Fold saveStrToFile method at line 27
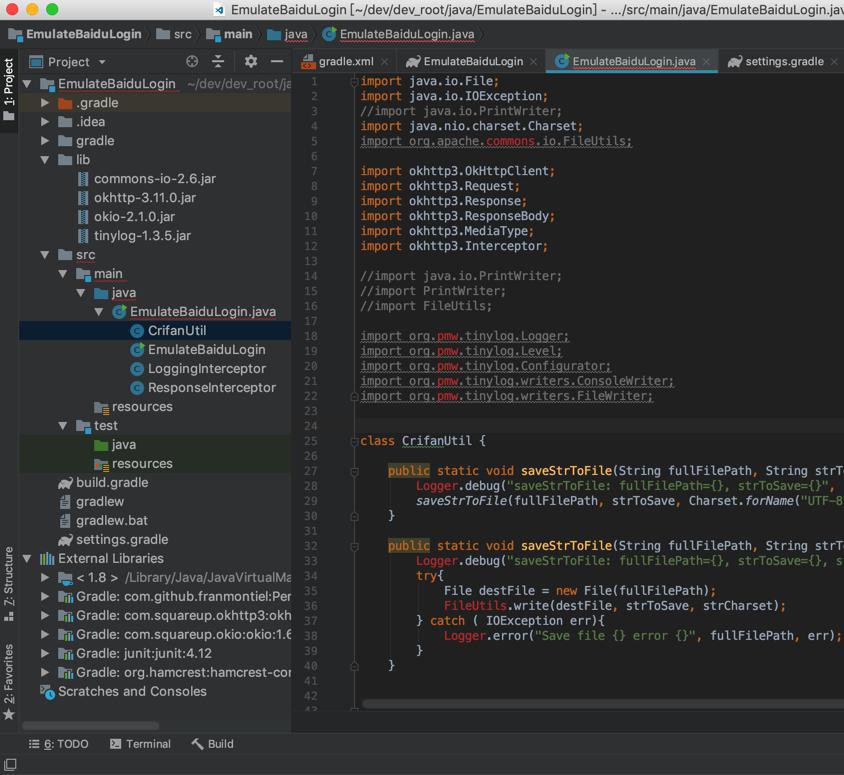Screen dimensions: 844x775 [354, 472]
